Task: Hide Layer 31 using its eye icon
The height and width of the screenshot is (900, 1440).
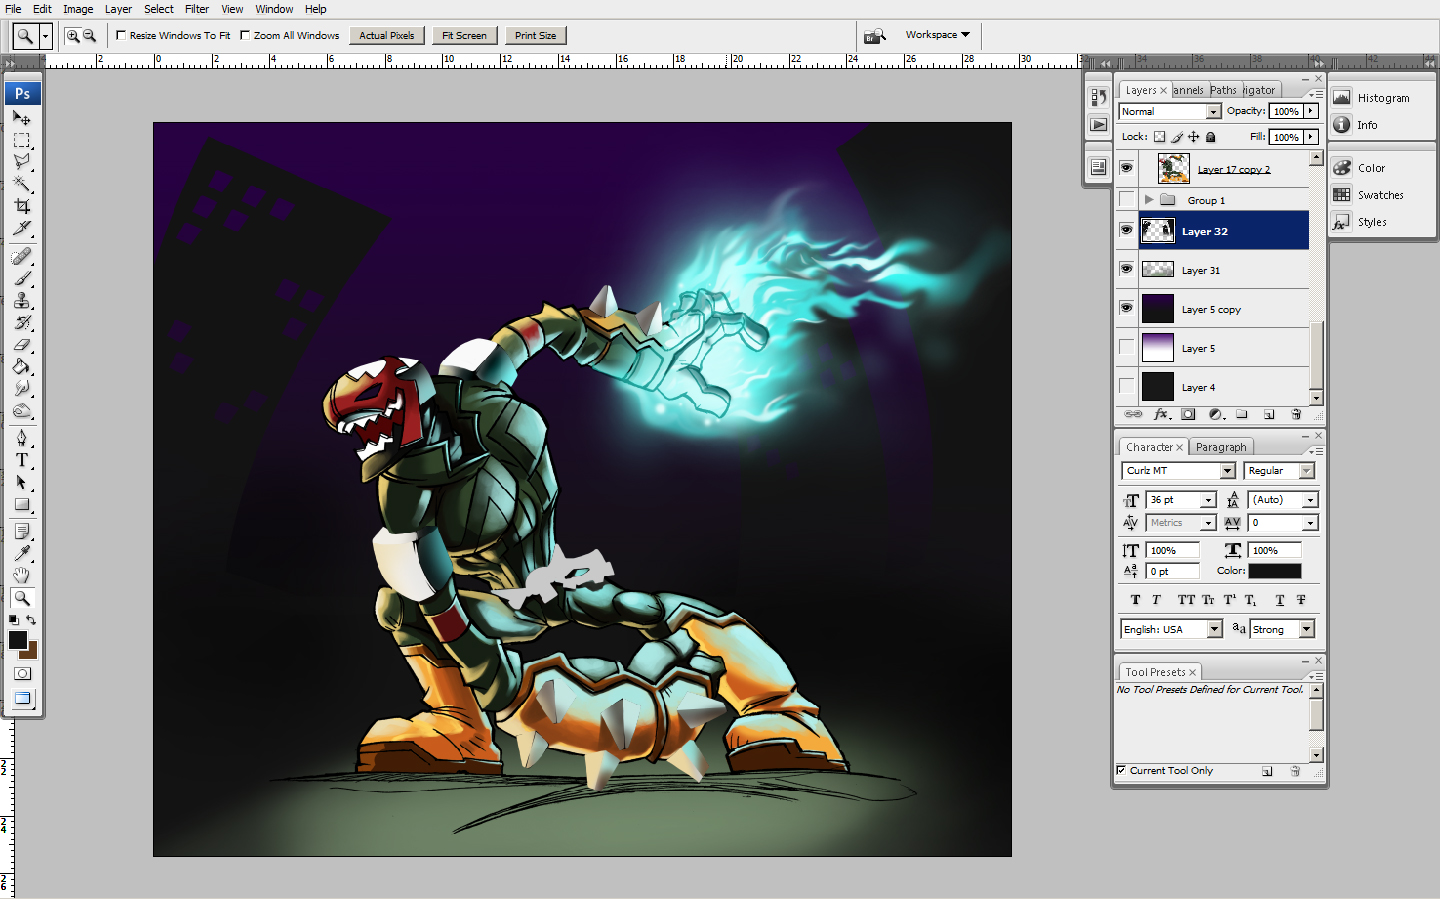Action: pyautogui.click(x=1127, y=269)
